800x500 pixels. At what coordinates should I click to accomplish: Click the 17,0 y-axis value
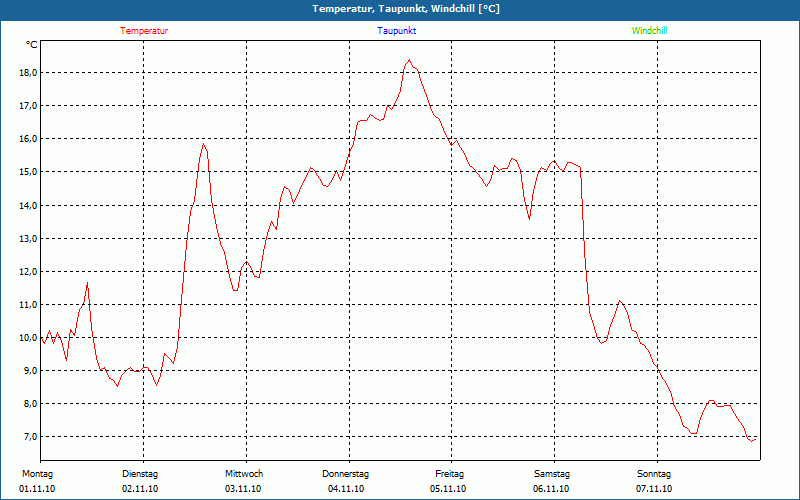[x=29, y=106]
